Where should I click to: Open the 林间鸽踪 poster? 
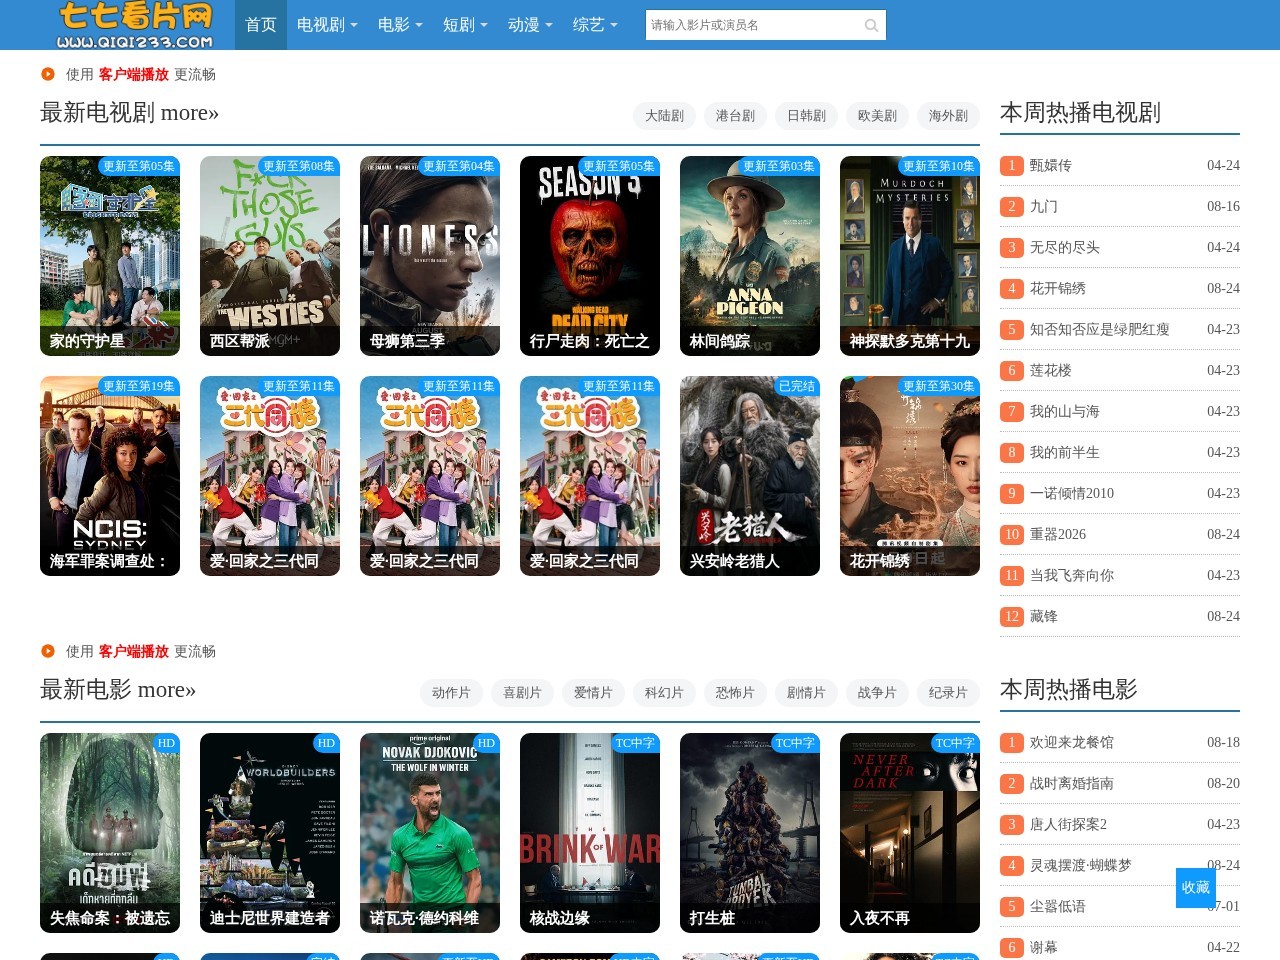pos(750,256)
